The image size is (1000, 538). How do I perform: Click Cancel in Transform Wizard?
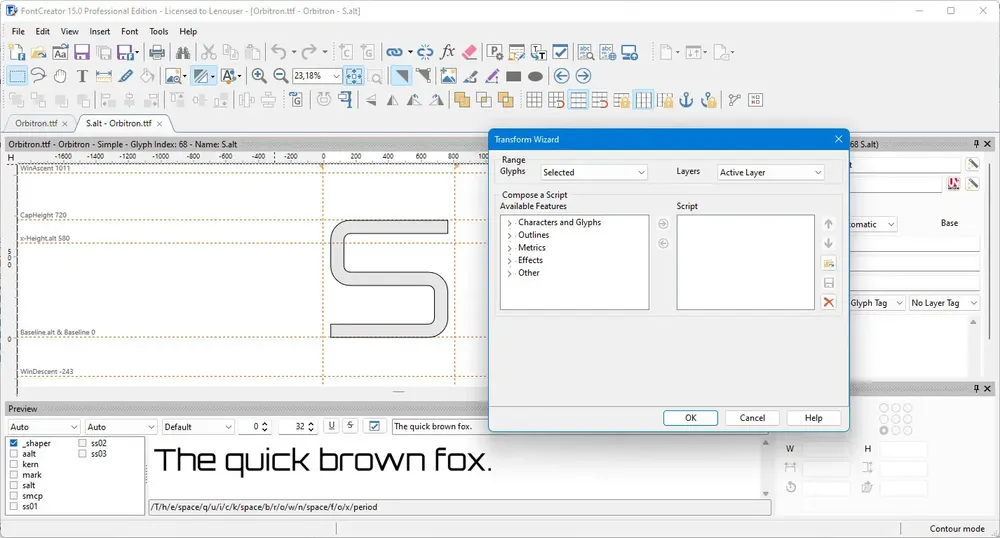click(x=753, y=418)
